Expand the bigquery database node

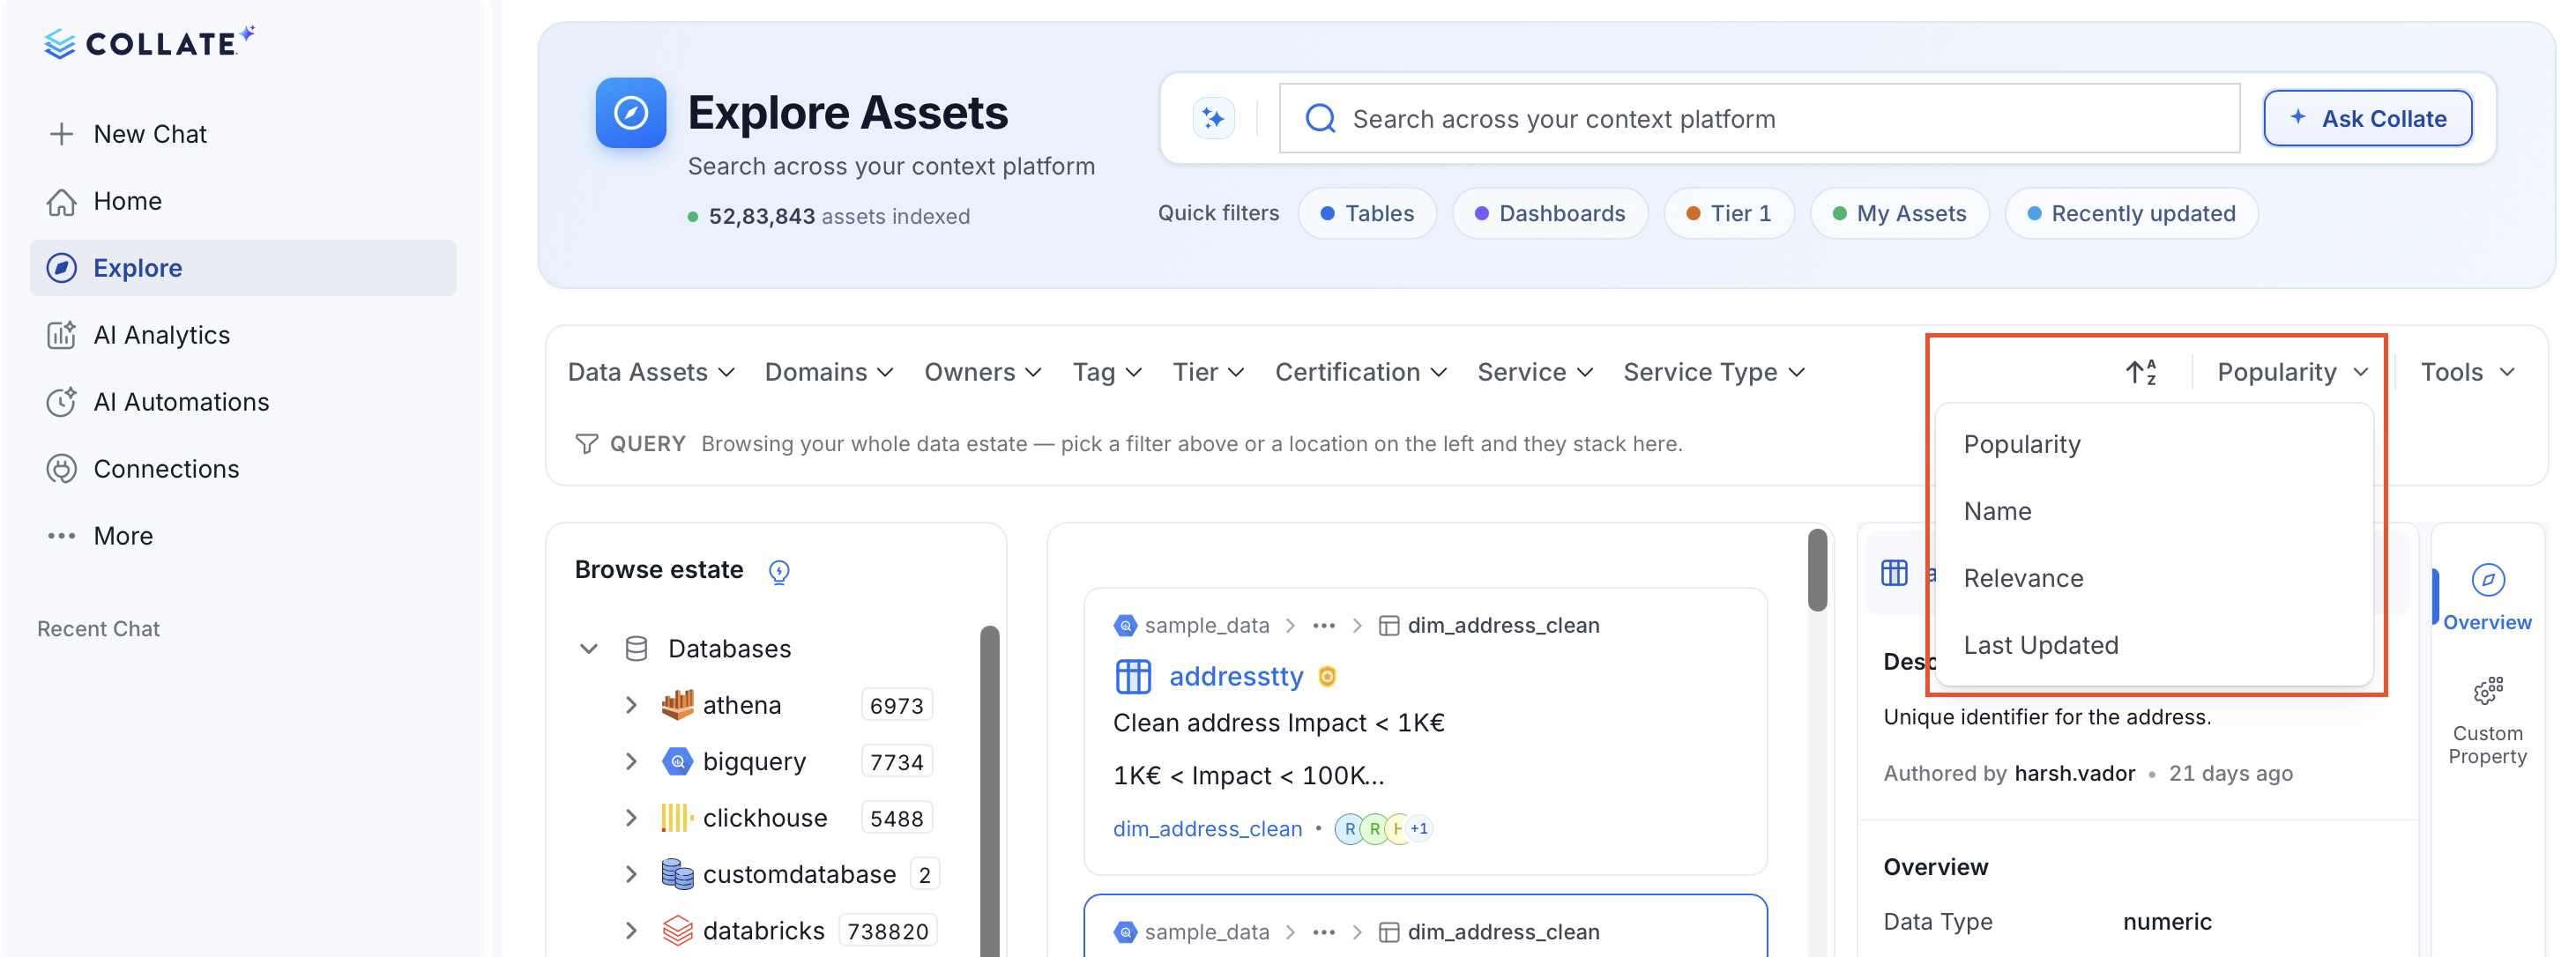pos(631,762)
